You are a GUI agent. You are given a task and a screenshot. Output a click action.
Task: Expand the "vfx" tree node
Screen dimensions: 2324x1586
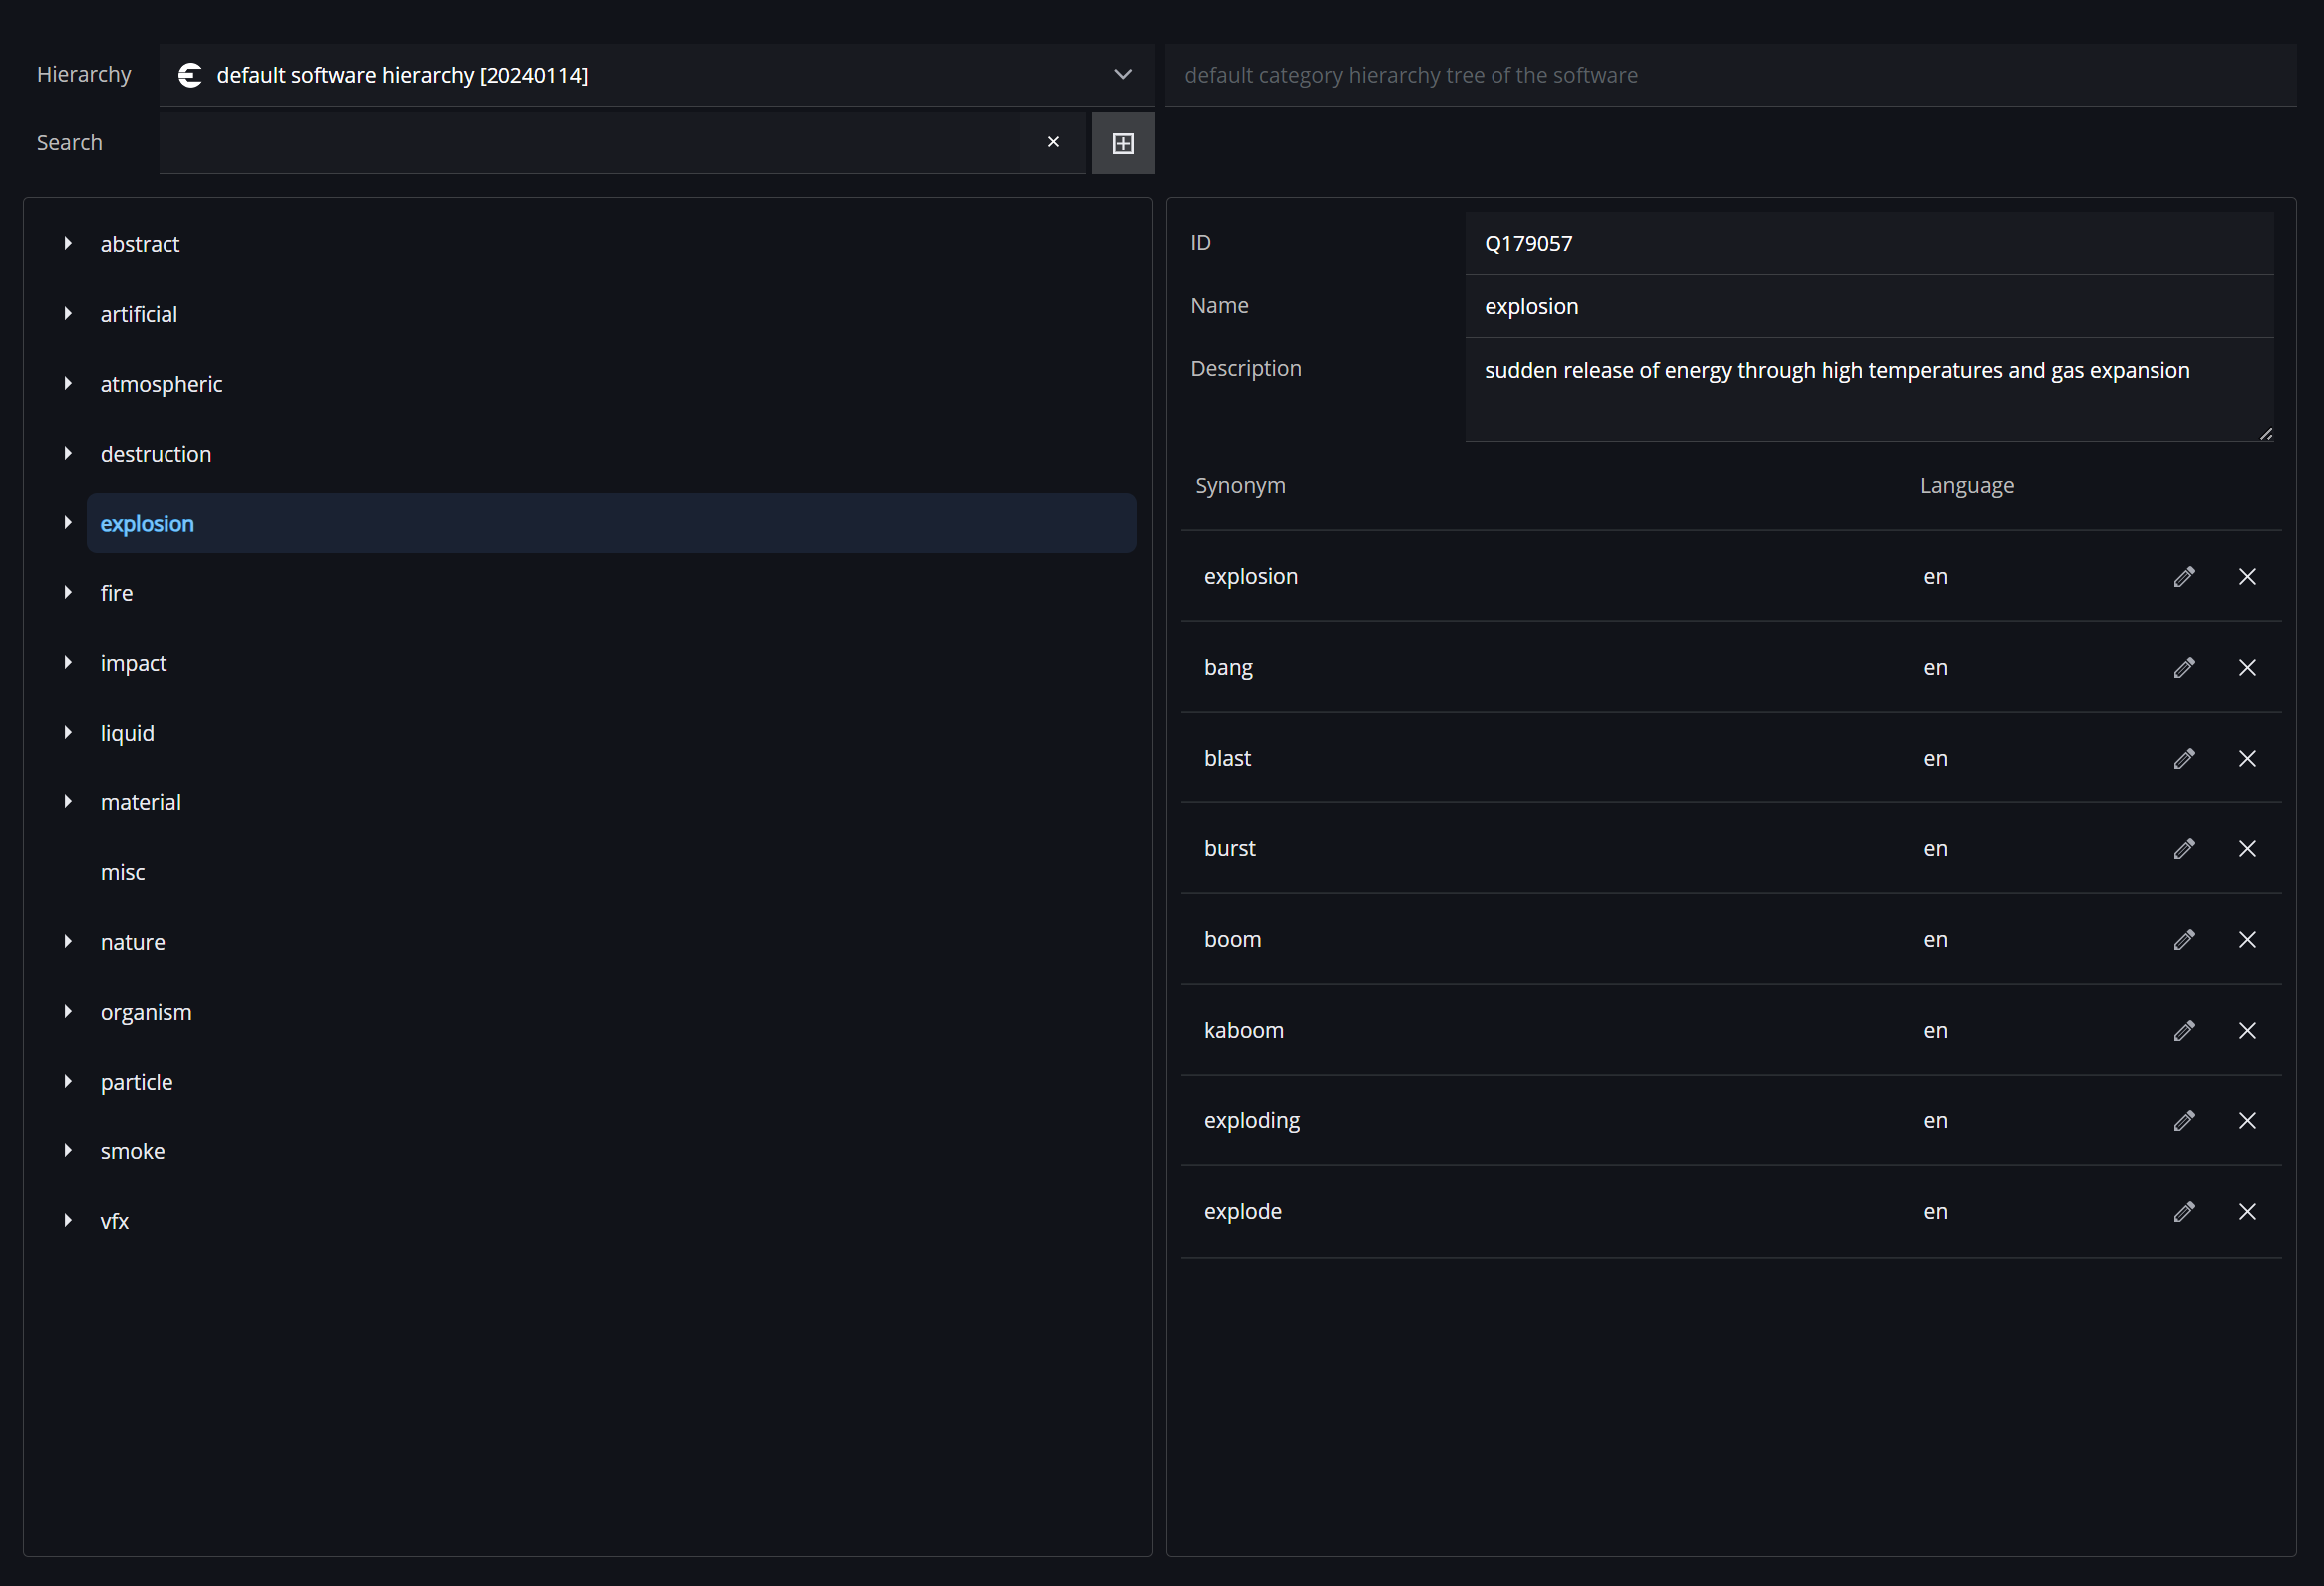[67, 1220]
